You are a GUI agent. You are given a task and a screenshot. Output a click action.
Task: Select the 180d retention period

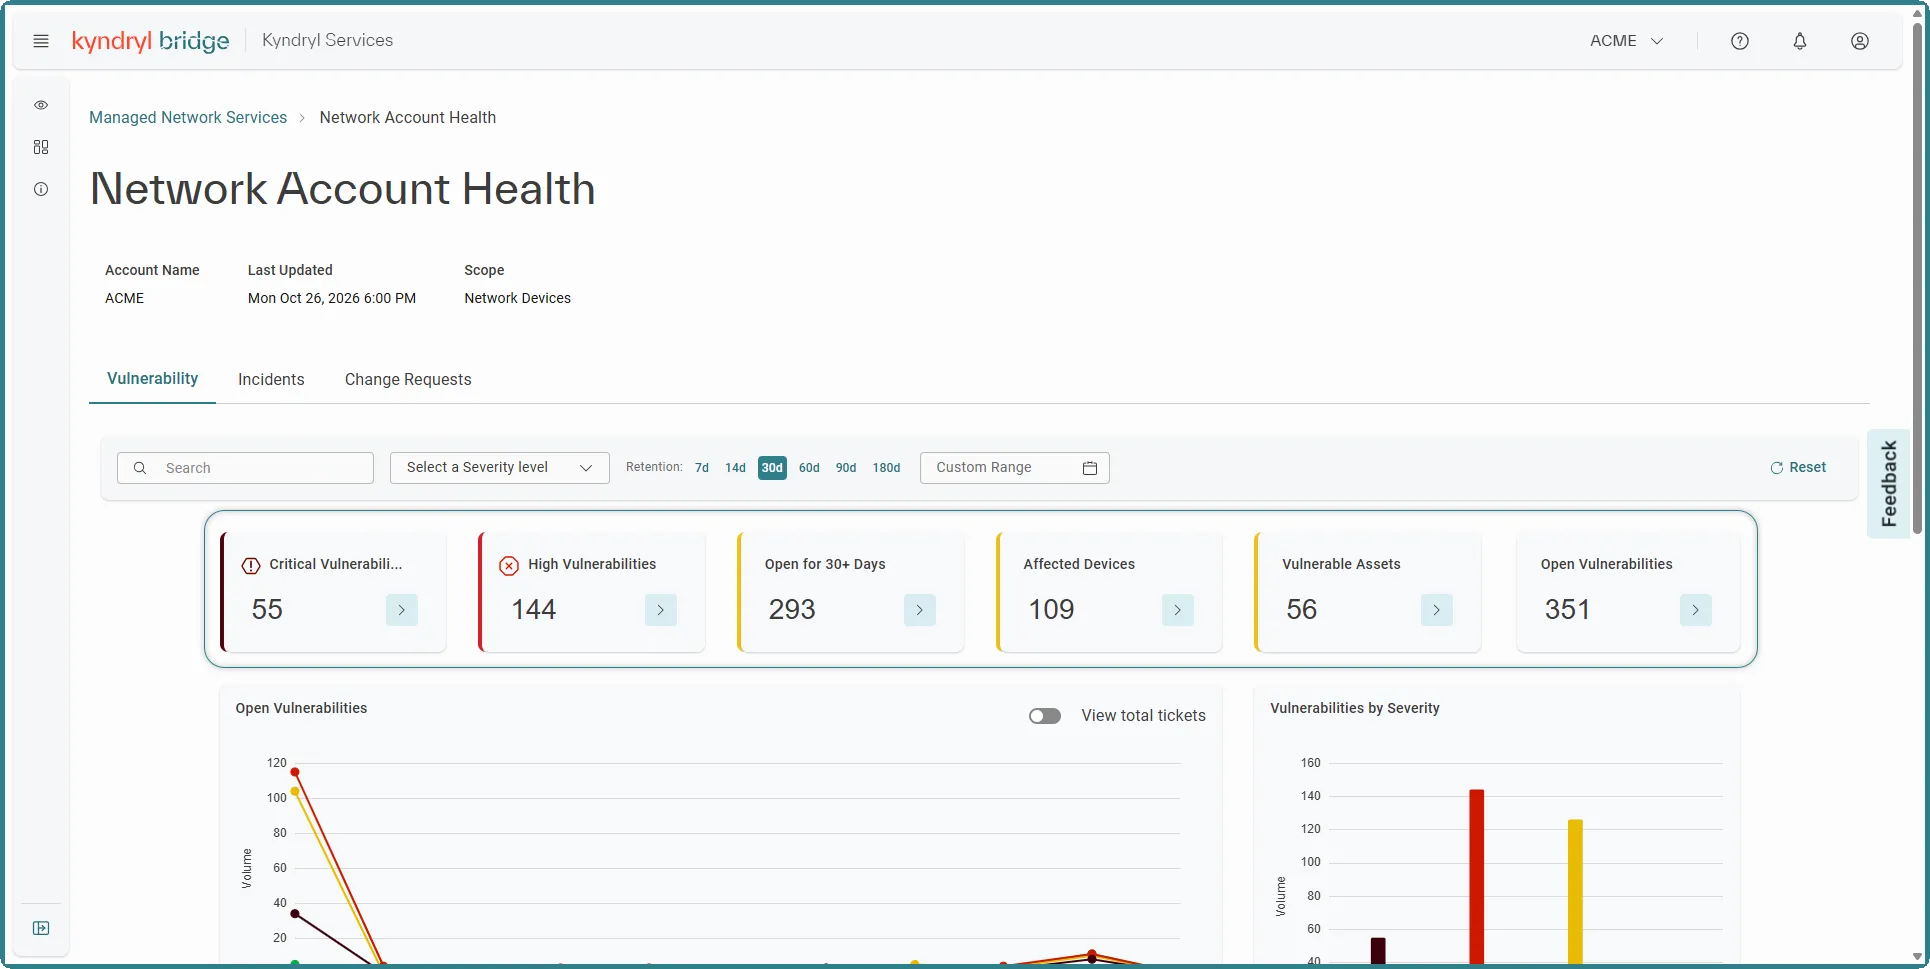(x=886, y=468)
